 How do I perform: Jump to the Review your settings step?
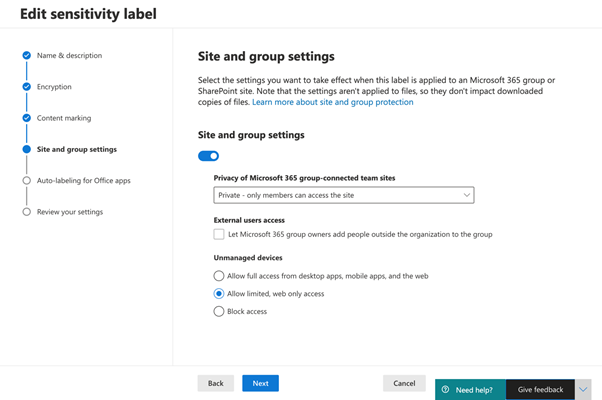tap(70, 212)
